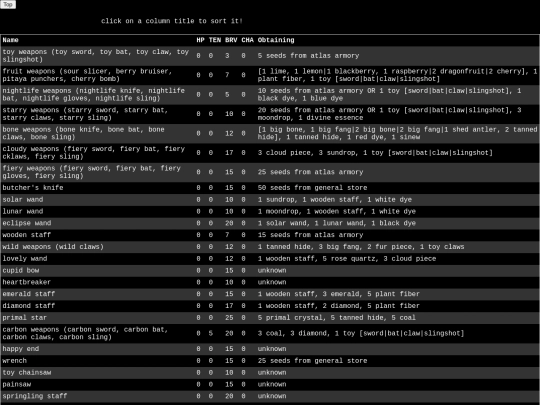
Task: Click the 'wrench' row name
Action: point(14,361)
